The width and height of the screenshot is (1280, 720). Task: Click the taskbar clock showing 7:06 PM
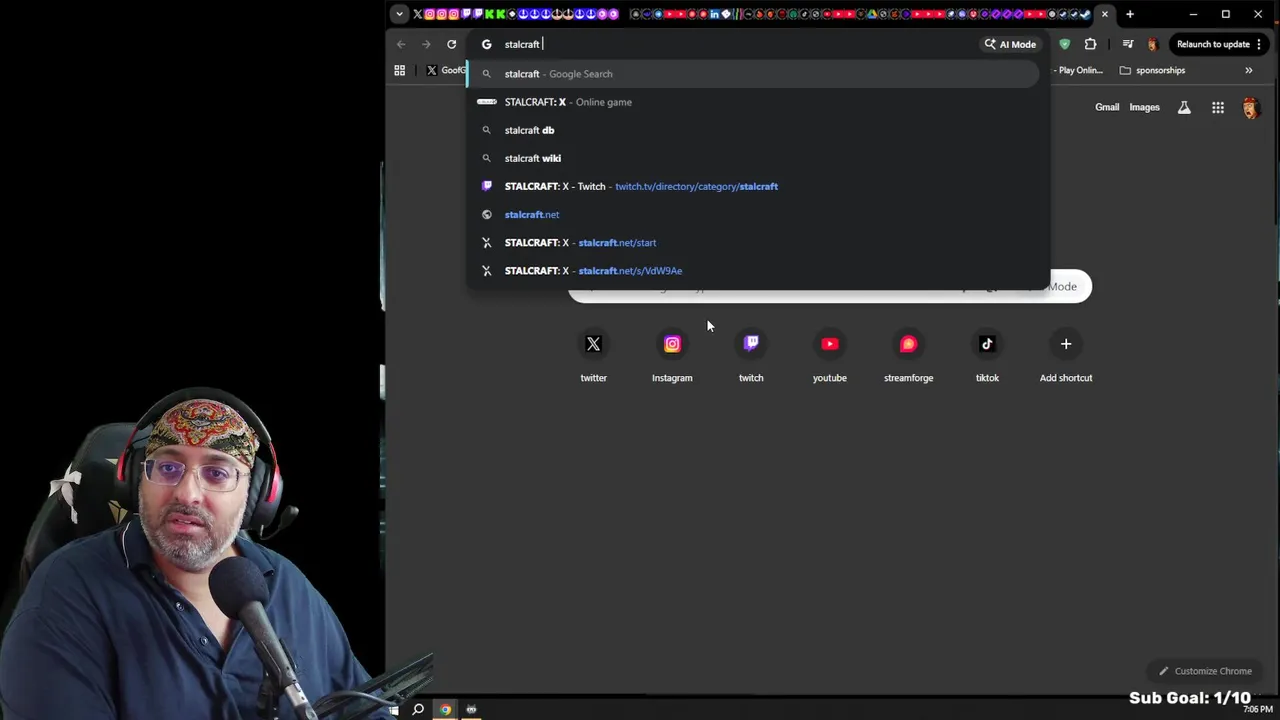click(x=1258, y=709)
